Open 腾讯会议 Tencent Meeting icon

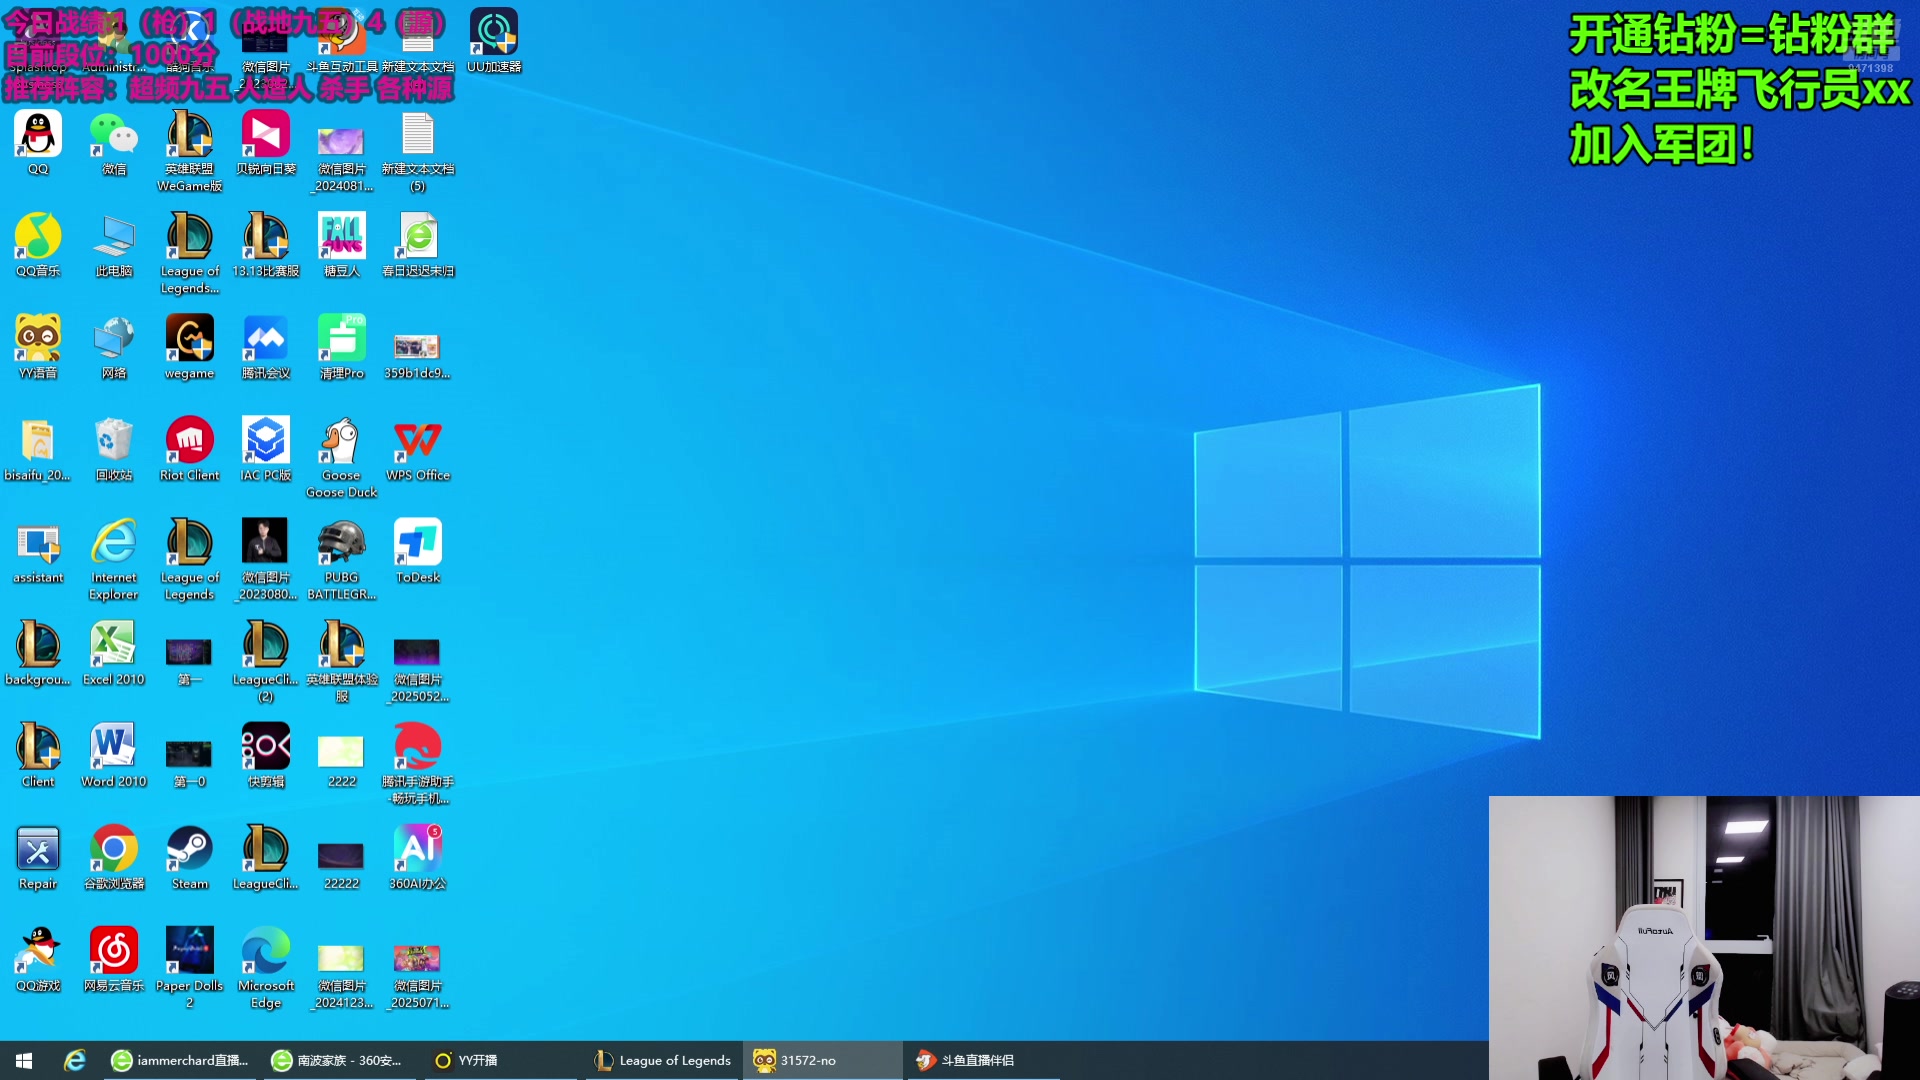[x=266, y=347]
